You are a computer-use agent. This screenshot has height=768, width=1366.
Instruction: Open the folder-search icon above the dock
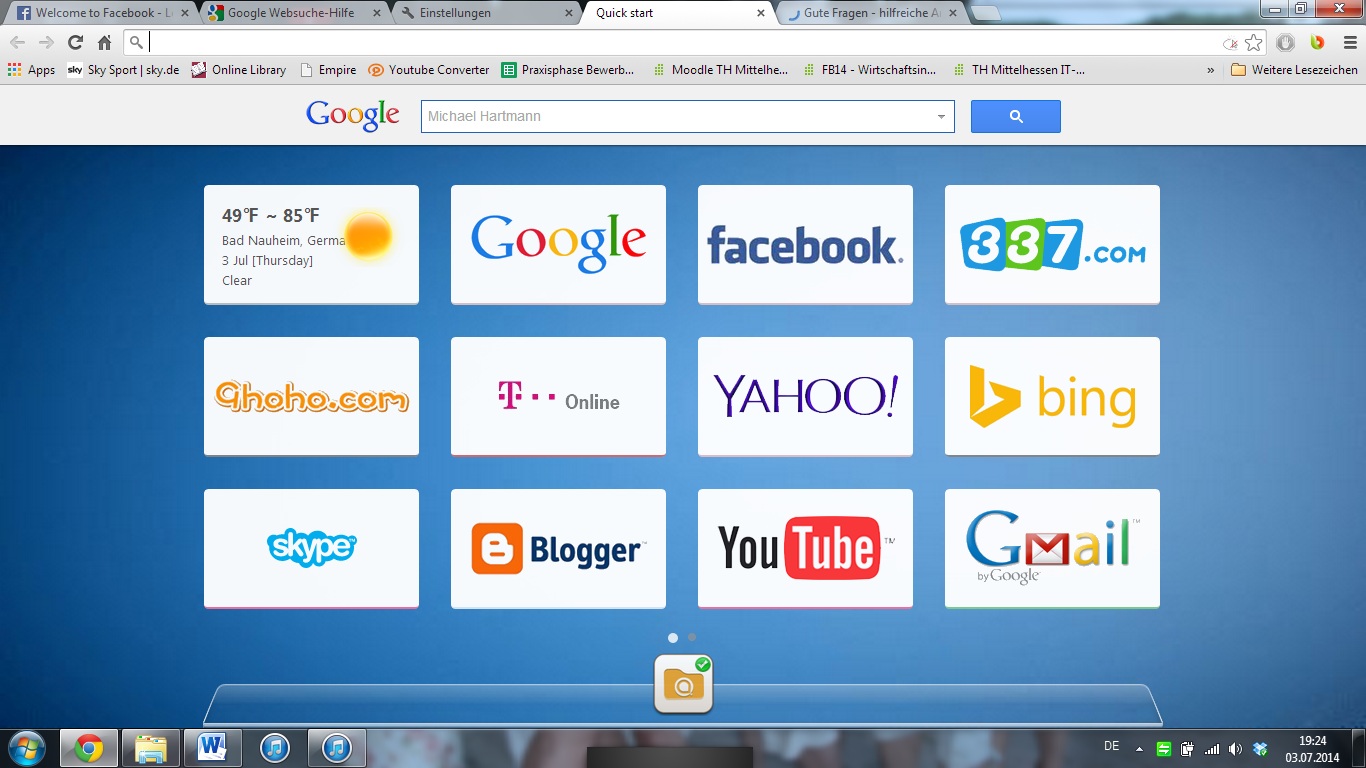coord(684,684)
